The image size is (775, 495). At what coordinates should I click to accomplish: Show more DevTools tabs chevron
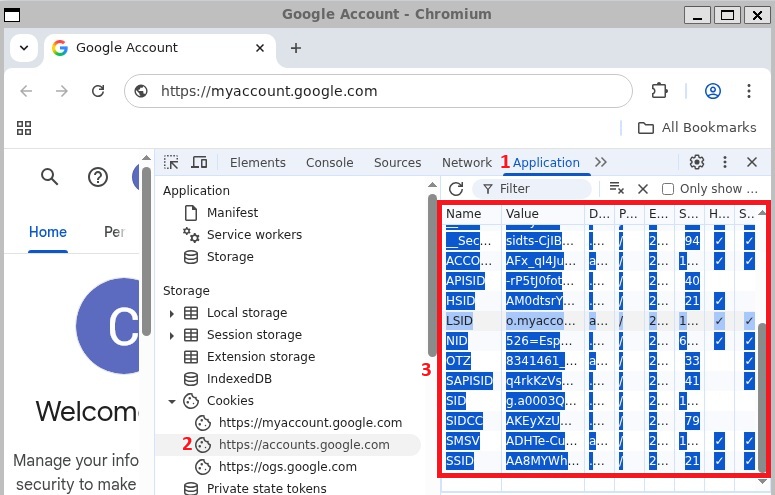coord(600,162)
